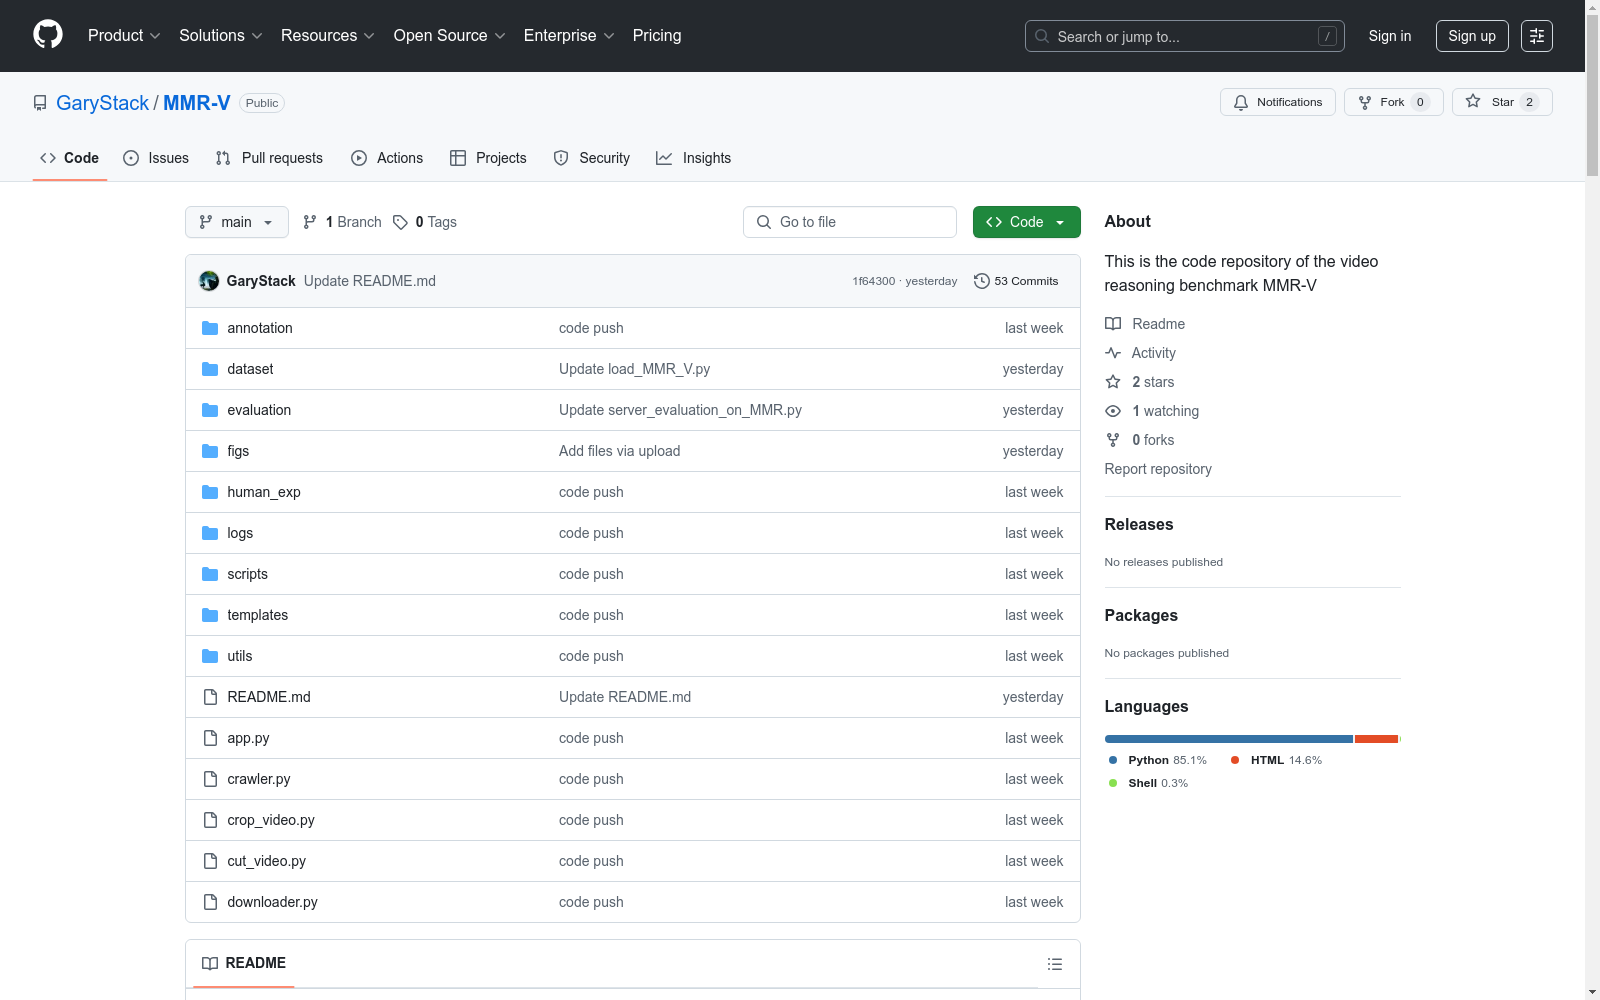Click the app.py file icon

coord(210,738)
